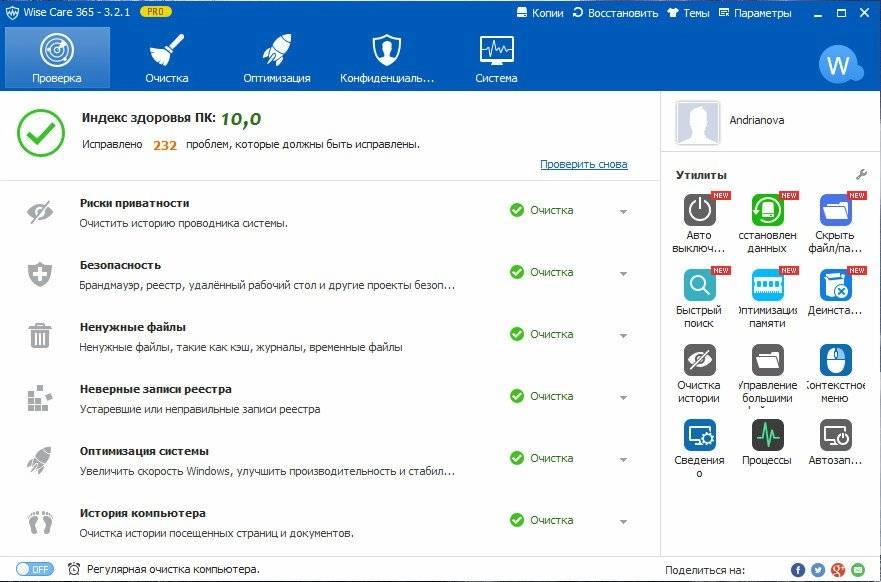This screenshot has height=582, width=881.
Task: Click Очистка status for Безопасность
Action: (542, 272)
